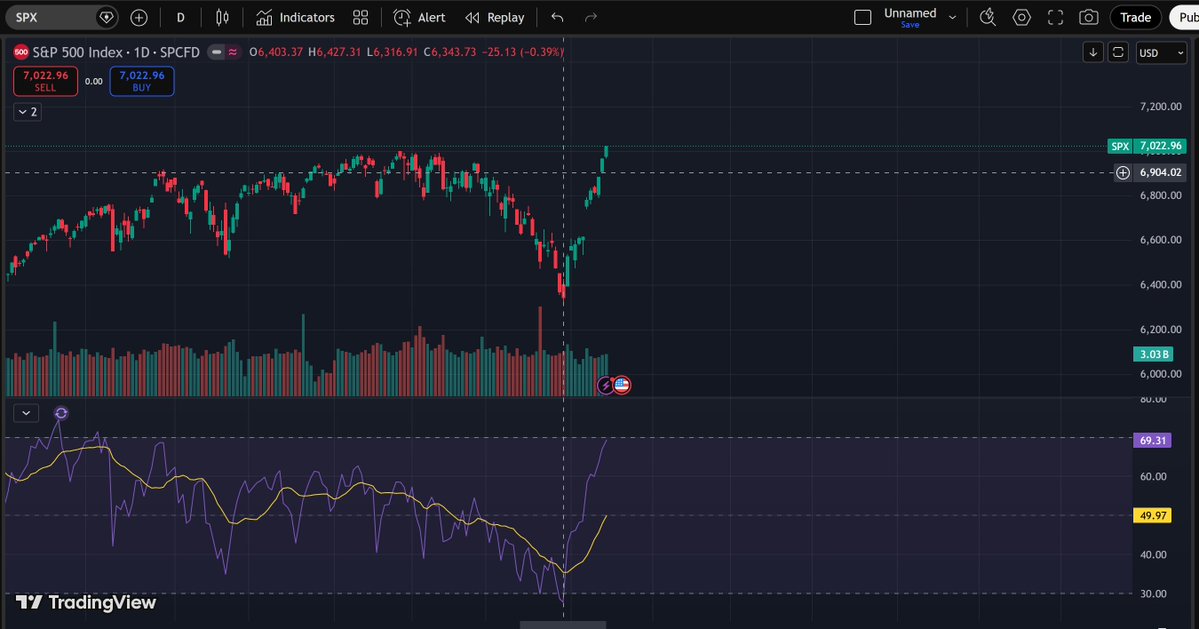
Task: Undo the last chart action
Action: pyautogui.click(x=557, y=17)
